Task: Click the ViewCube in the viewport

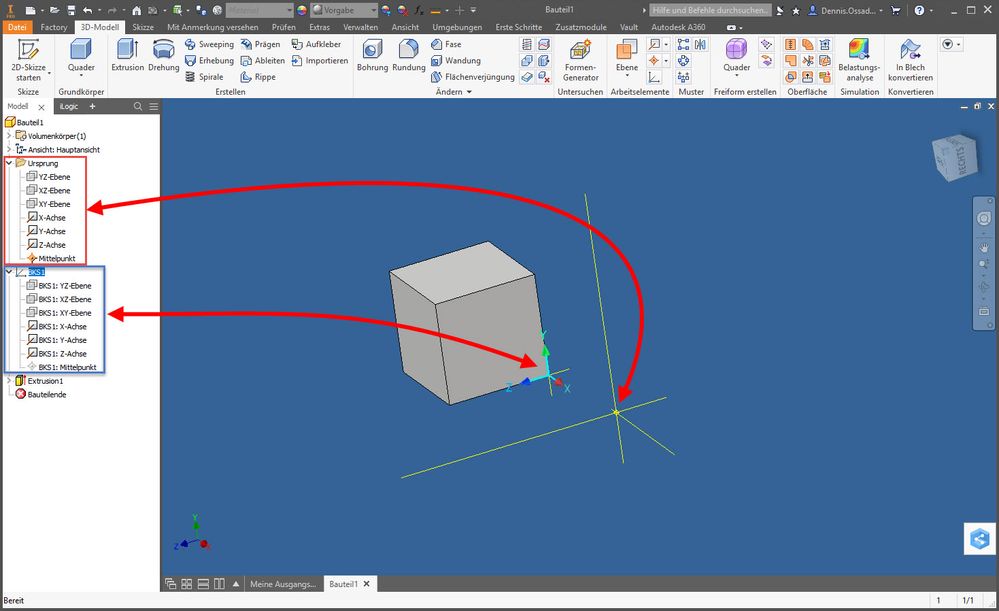Action: click(954, 155)
